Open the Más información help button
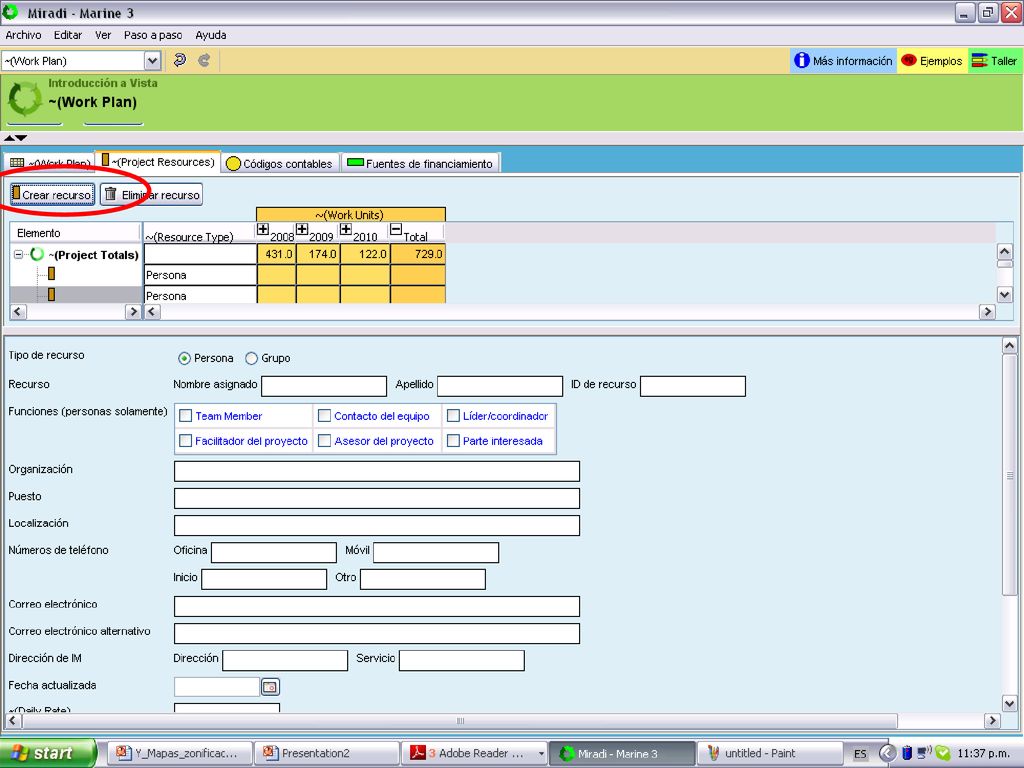 (842, 61)
